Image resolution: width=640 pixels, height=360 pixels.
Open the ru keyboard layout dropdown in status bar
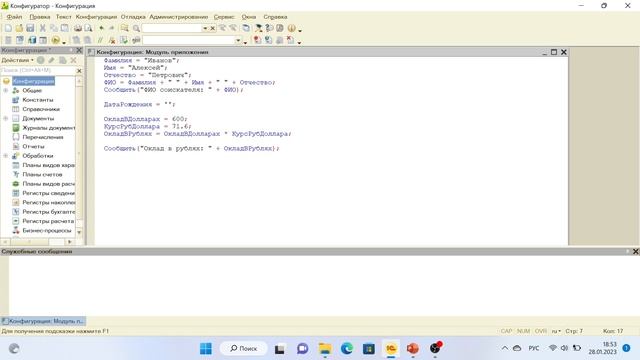click(556, 331)
